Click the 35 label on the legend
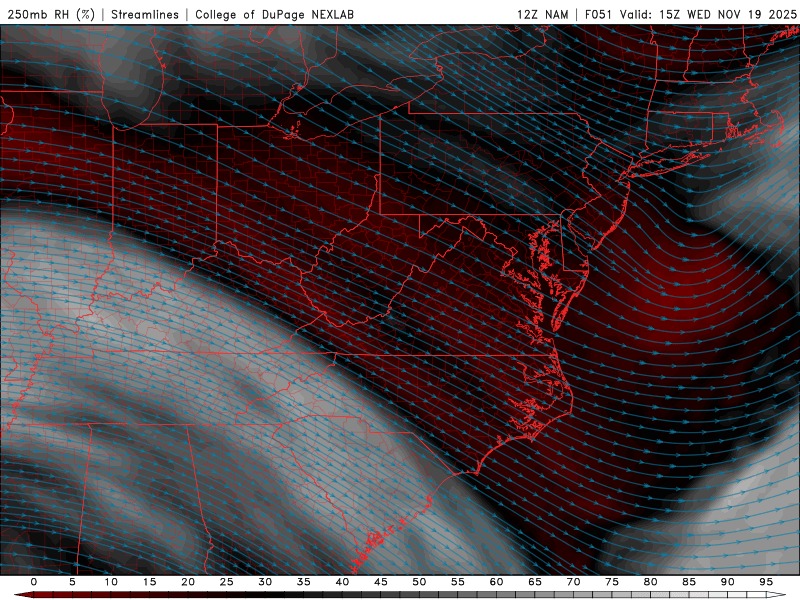 click(x=304, y=582)
